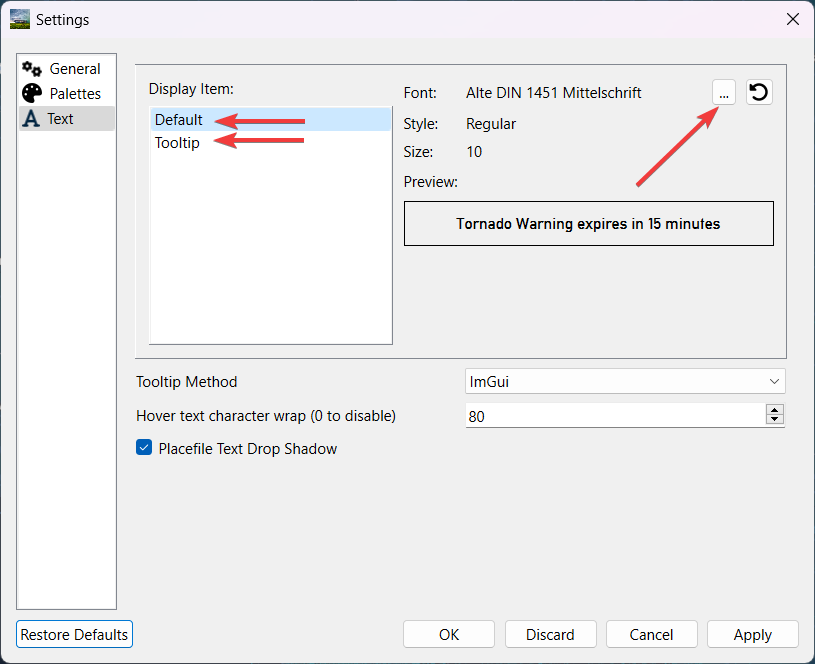This screenshot has width=815, height=664.
Task: Click the Restore Defaults button
Action: click(x=74, y=634)
